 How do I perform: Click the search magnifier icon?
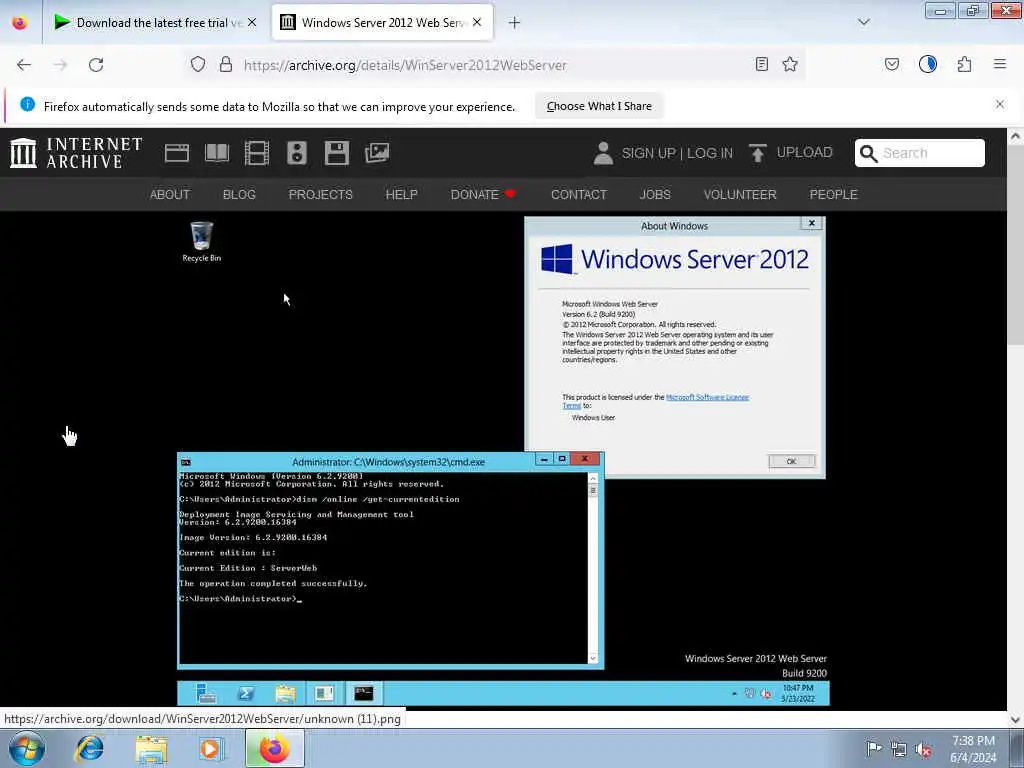tap(868, 153)
